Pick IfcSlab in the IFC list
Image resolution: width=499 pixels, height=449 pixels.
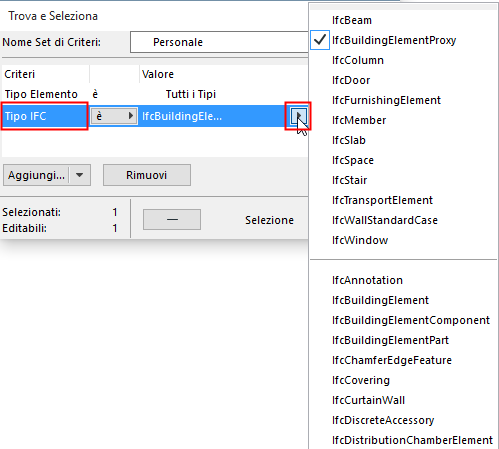(x=403, y=140)
